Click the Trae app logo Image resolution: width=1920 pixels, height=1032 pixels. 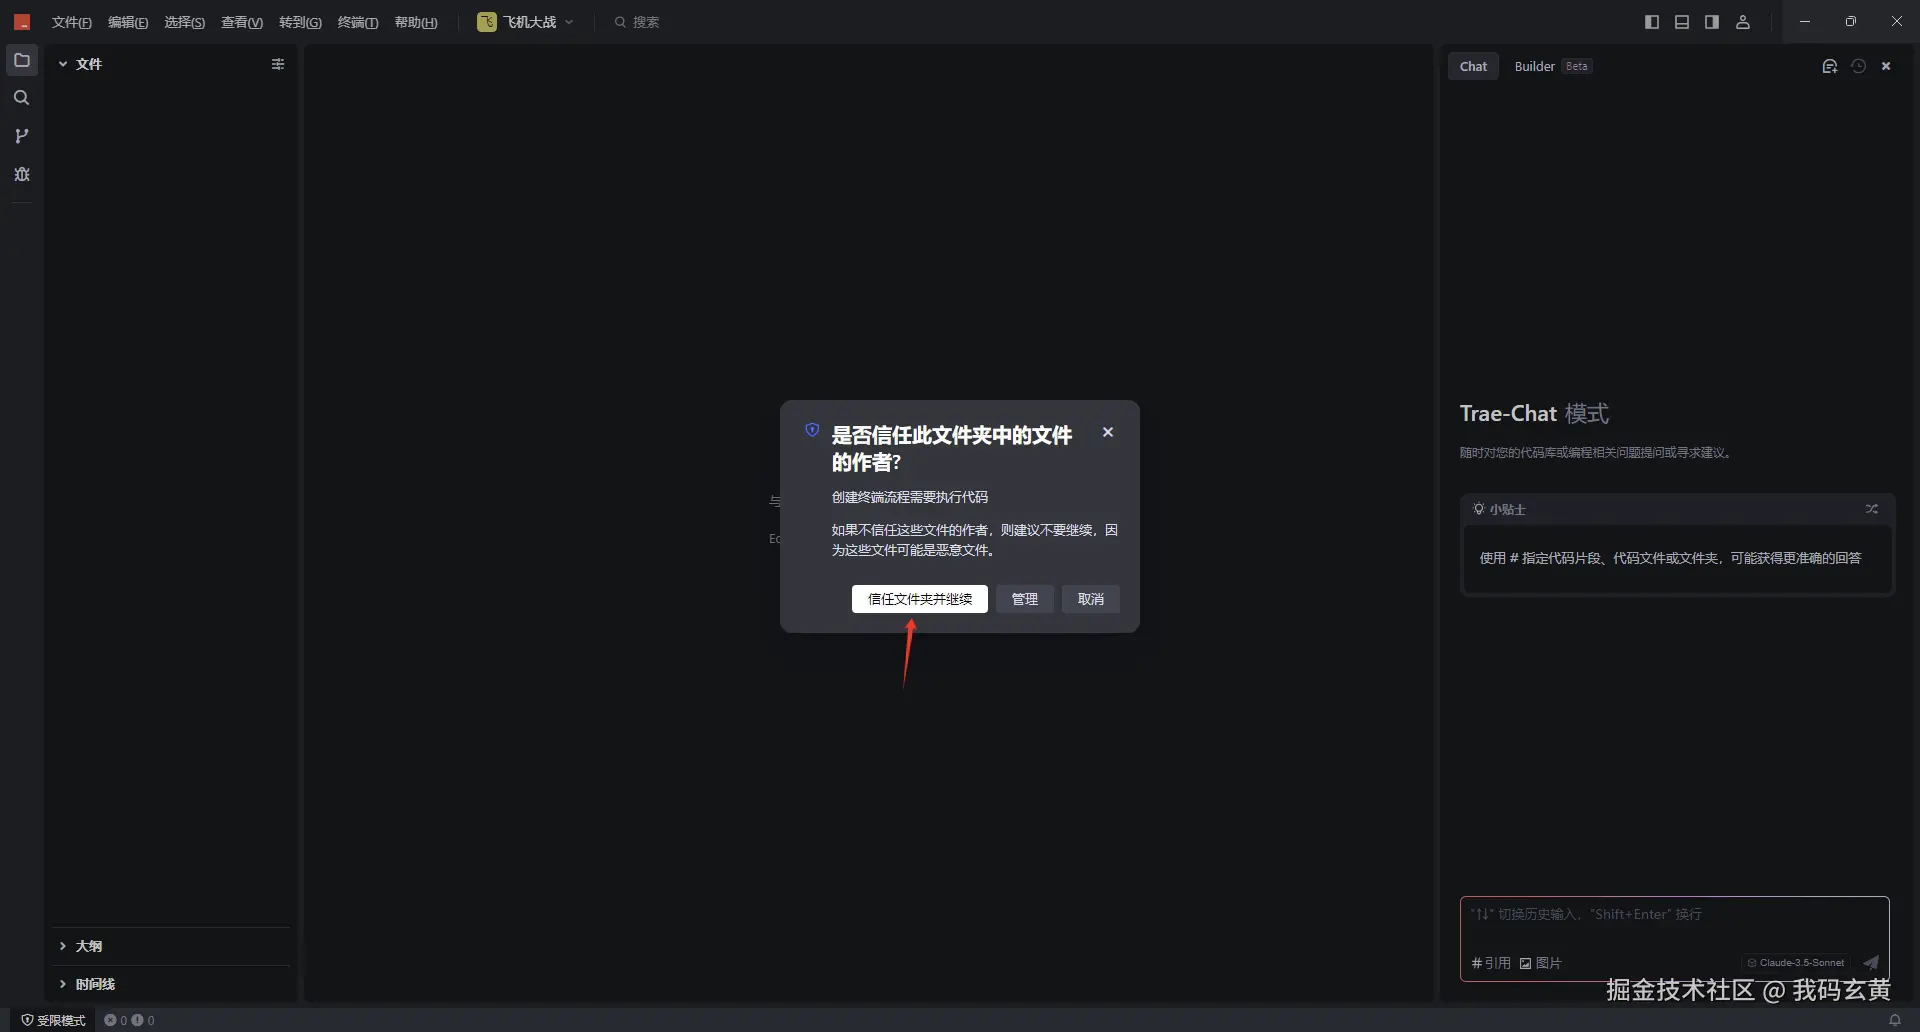tap(22, 22)
